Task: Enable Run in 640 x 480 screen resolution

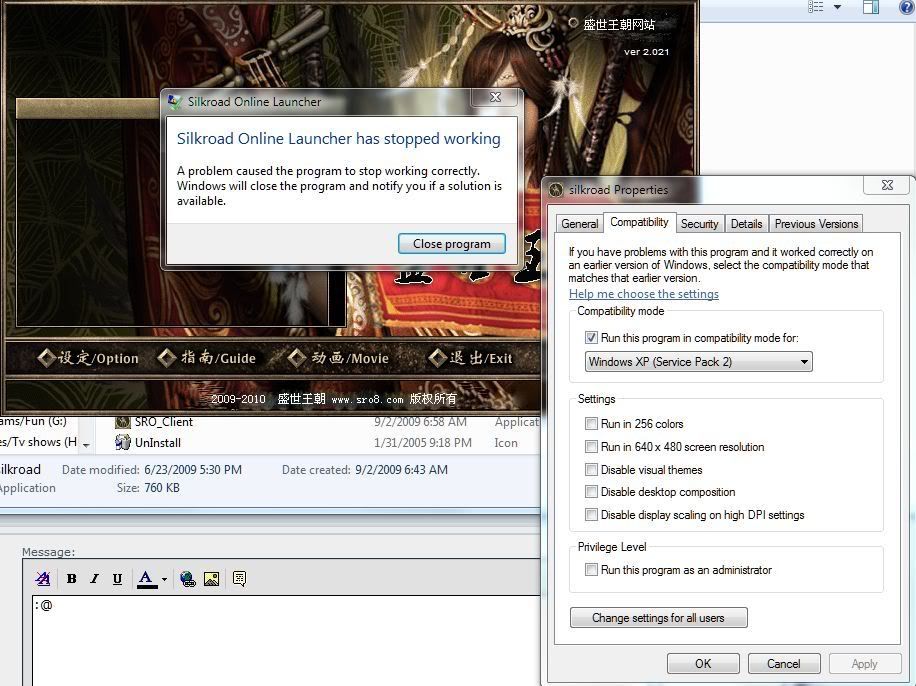Action: pyautogui.click(x=591, y=447)
